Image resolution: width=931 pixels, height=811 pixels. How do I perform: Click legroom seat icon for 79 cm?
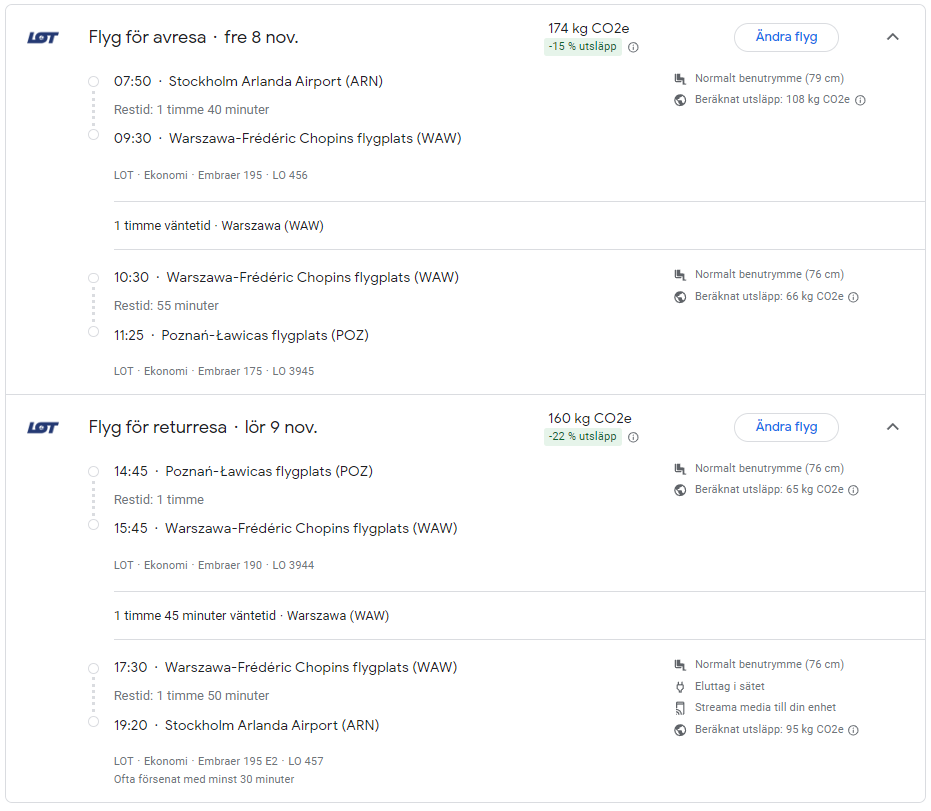680,78
